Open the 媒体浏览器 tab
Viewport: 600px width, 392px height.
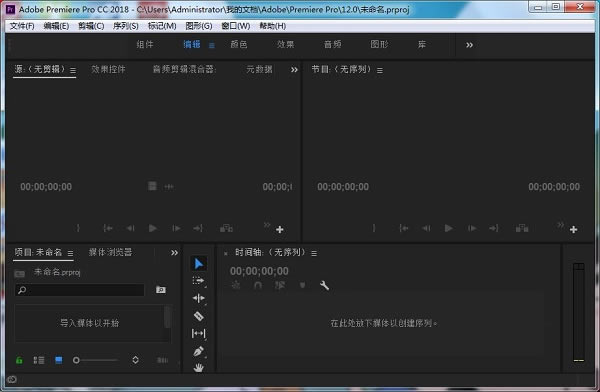[110, 252]
